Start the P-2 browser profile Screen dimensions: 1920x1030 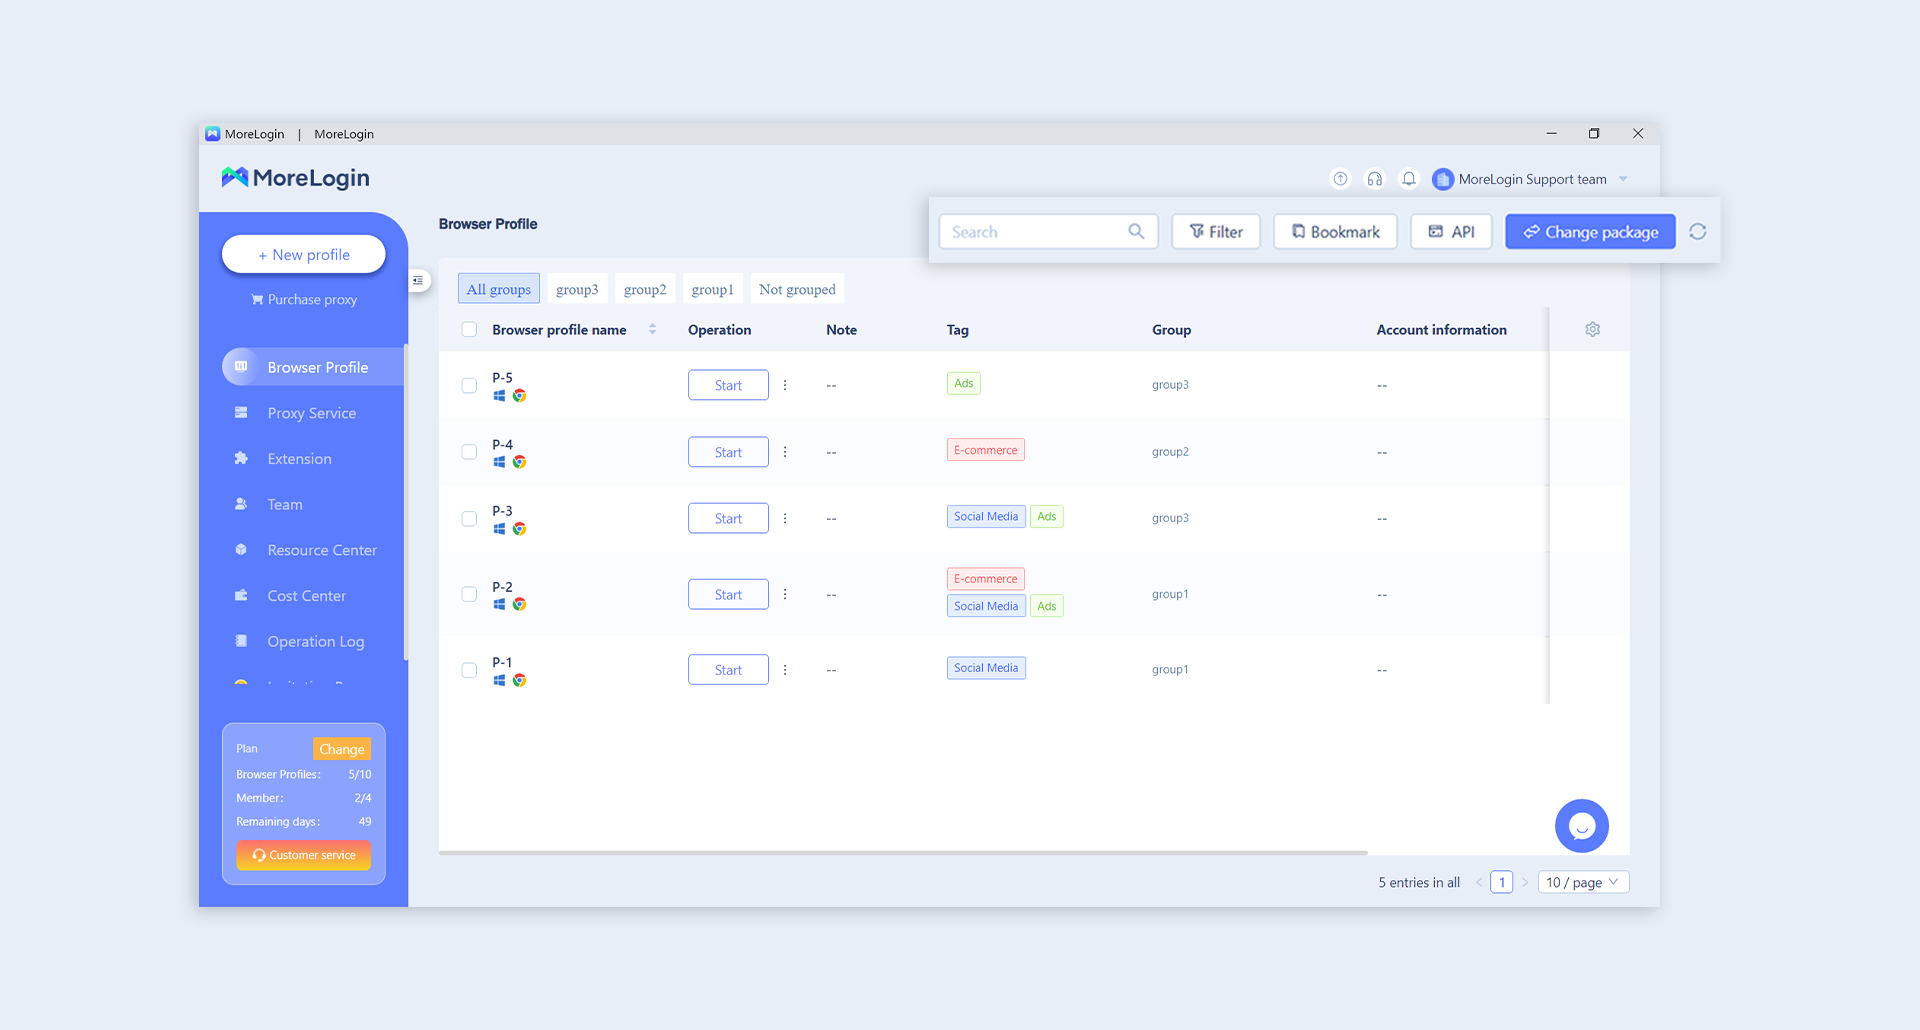tap(728, 594)
